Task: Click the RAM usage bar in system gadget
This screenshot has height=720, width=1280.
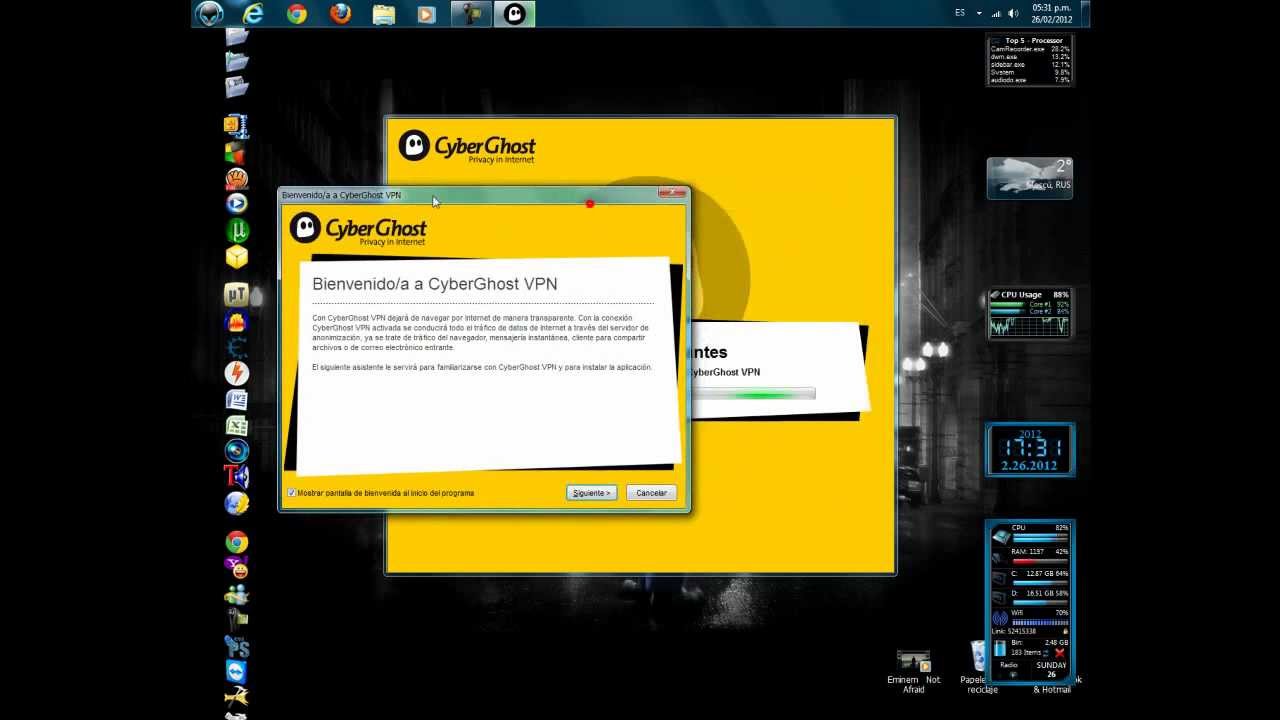Action: [x=1040, y=560]
